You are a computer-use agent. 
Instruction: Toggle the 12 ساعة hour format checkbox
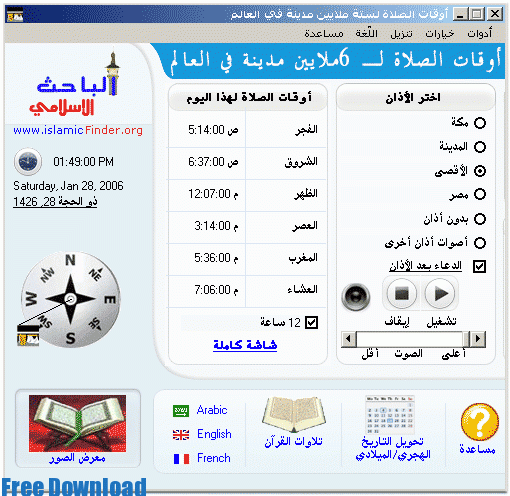(311, 322)
